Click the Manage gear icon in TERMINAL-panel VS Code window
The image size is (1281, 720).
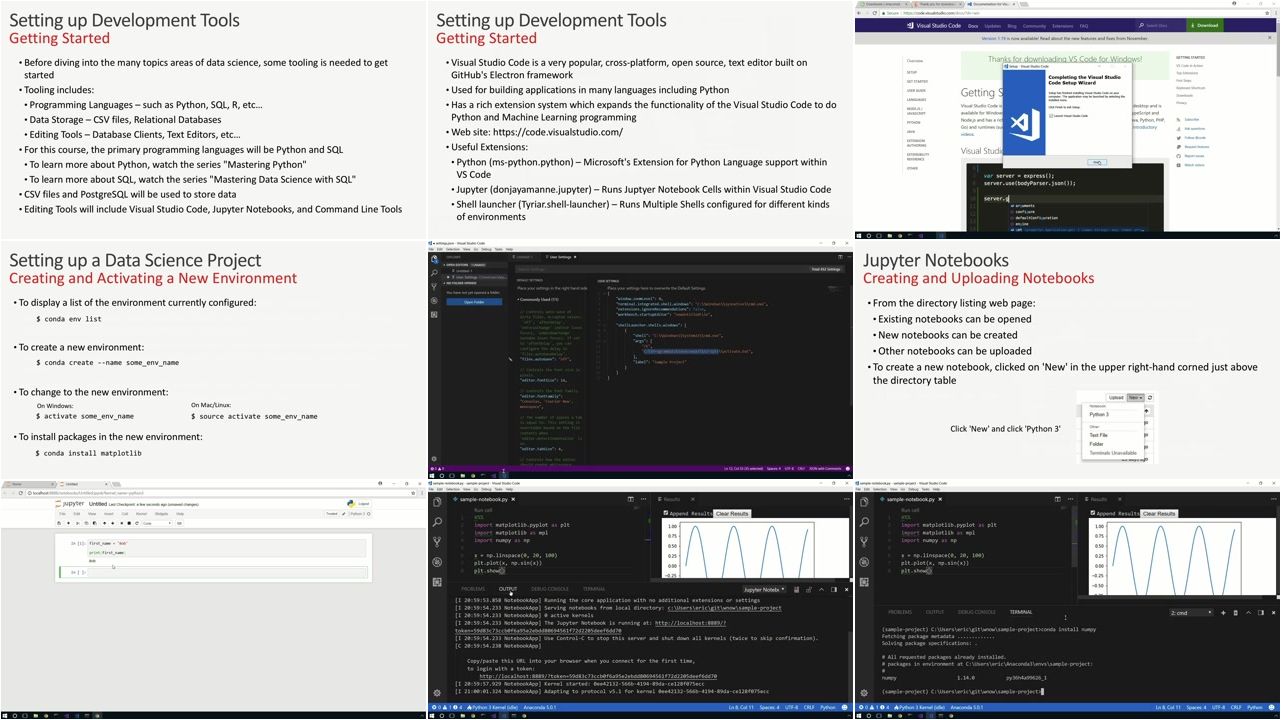[x=864, y=693]
